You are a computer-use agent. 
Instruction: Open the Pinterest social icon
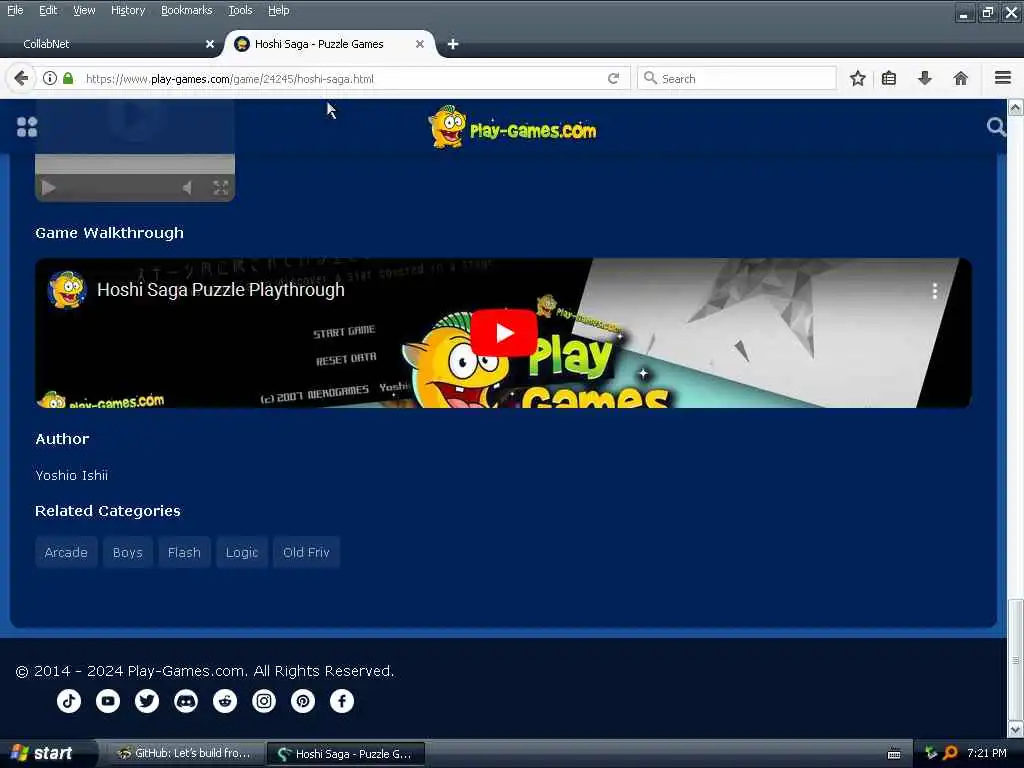(x=303, y=701)
